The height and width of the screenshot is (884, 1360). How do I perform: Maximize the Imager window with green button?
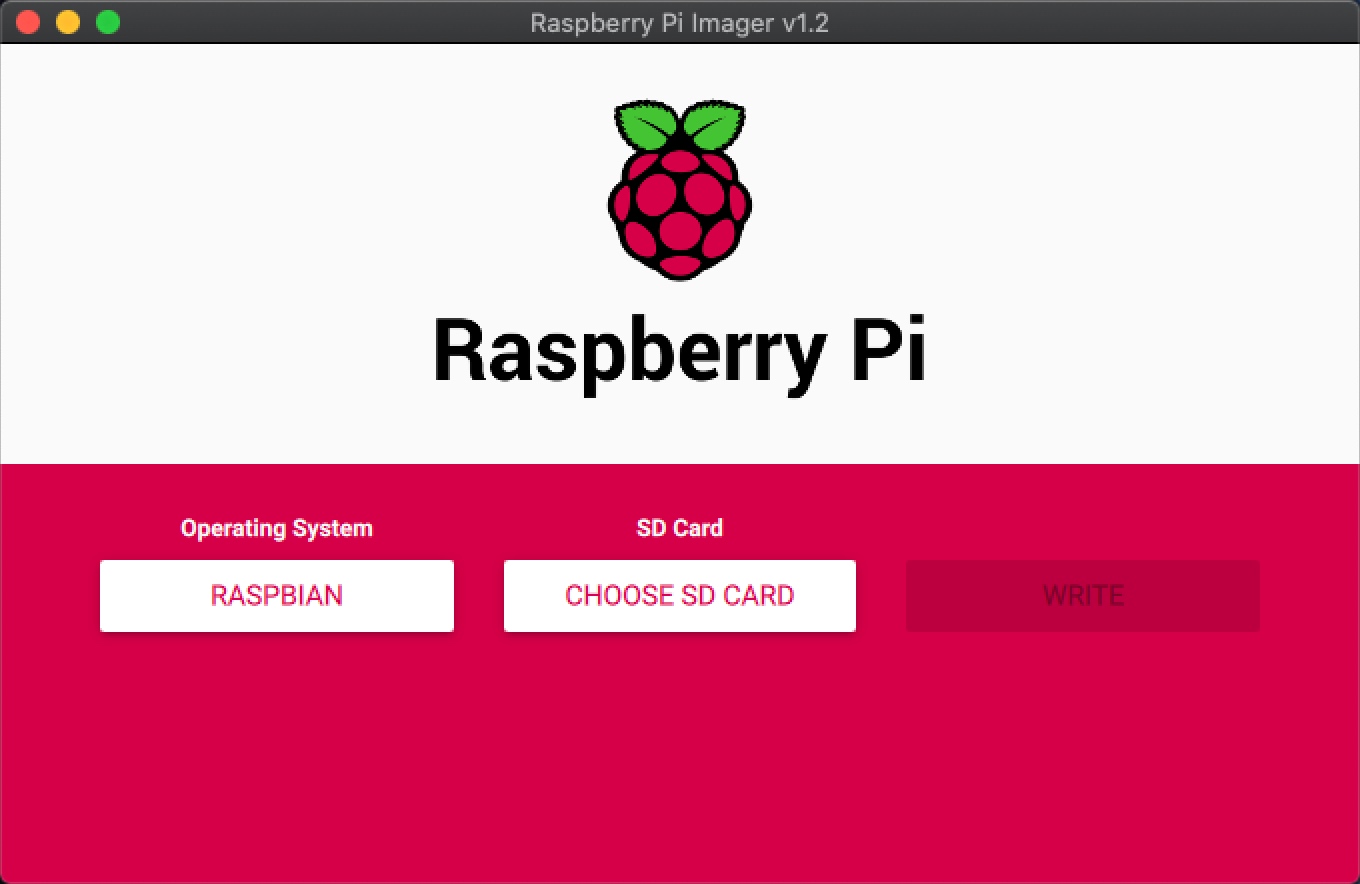click(x=107, y=21)
